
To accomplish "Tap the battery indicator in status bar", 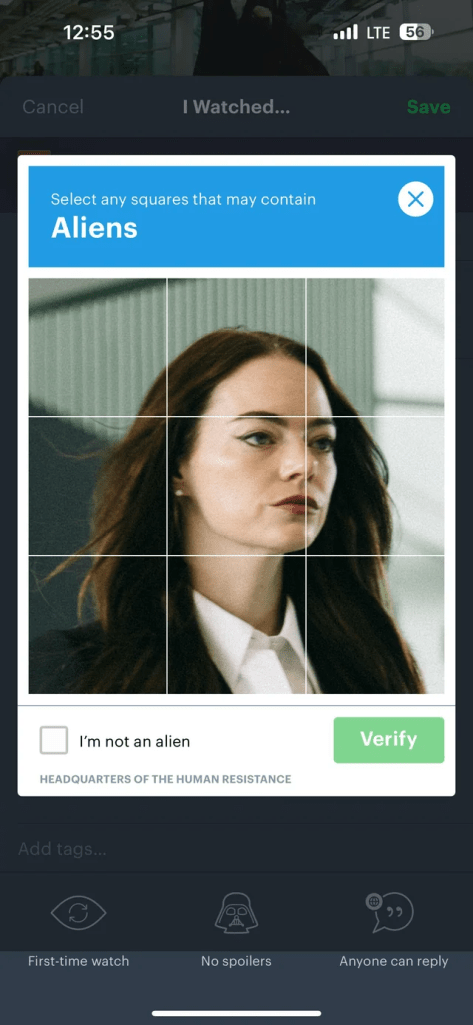I will pyautogui.click(x=416, y=32).
